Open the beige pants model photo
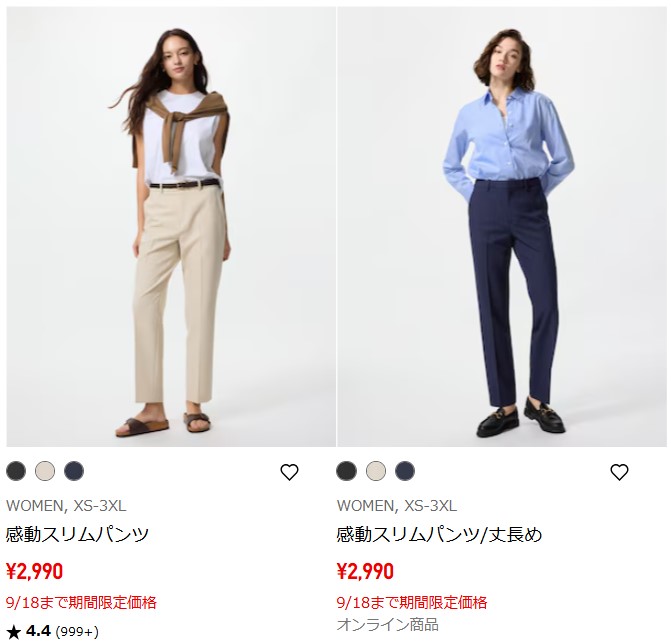The height and width of the screenshot is (641, 671). click(x=171, y=227)
